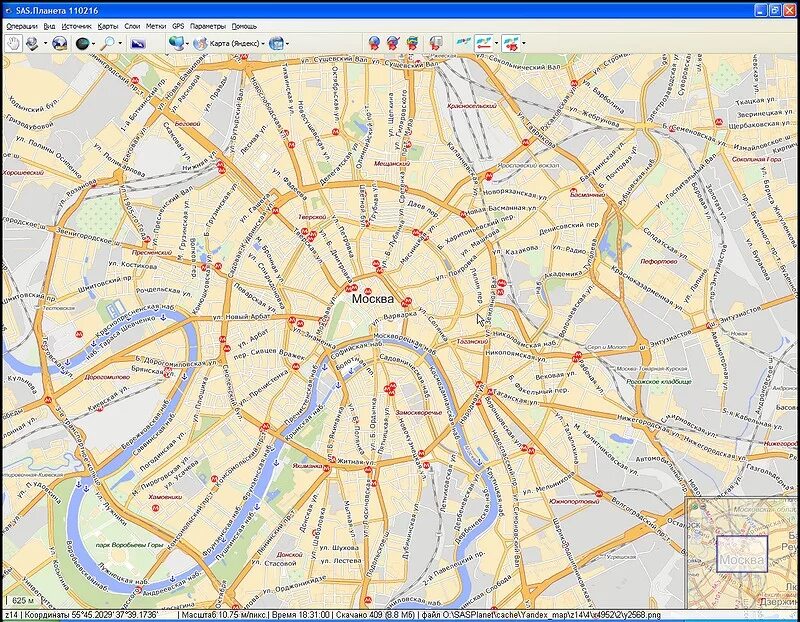Click the Замоскворечье district label
The width and height of the screenshot is (800, 622).
click(418, 412)
